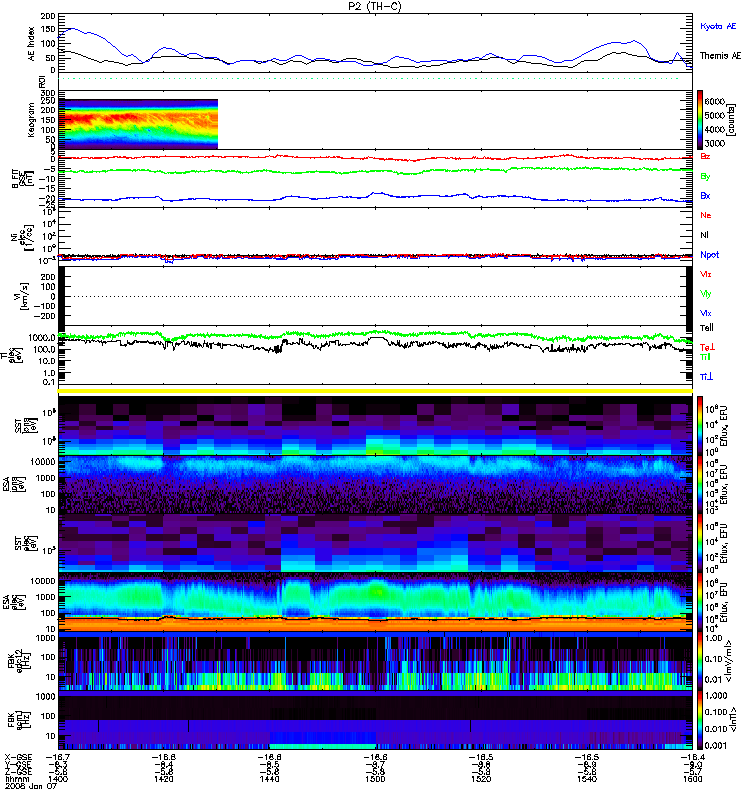
Task: Click the blue Bx legend label
Action: [x=705, y=196]
